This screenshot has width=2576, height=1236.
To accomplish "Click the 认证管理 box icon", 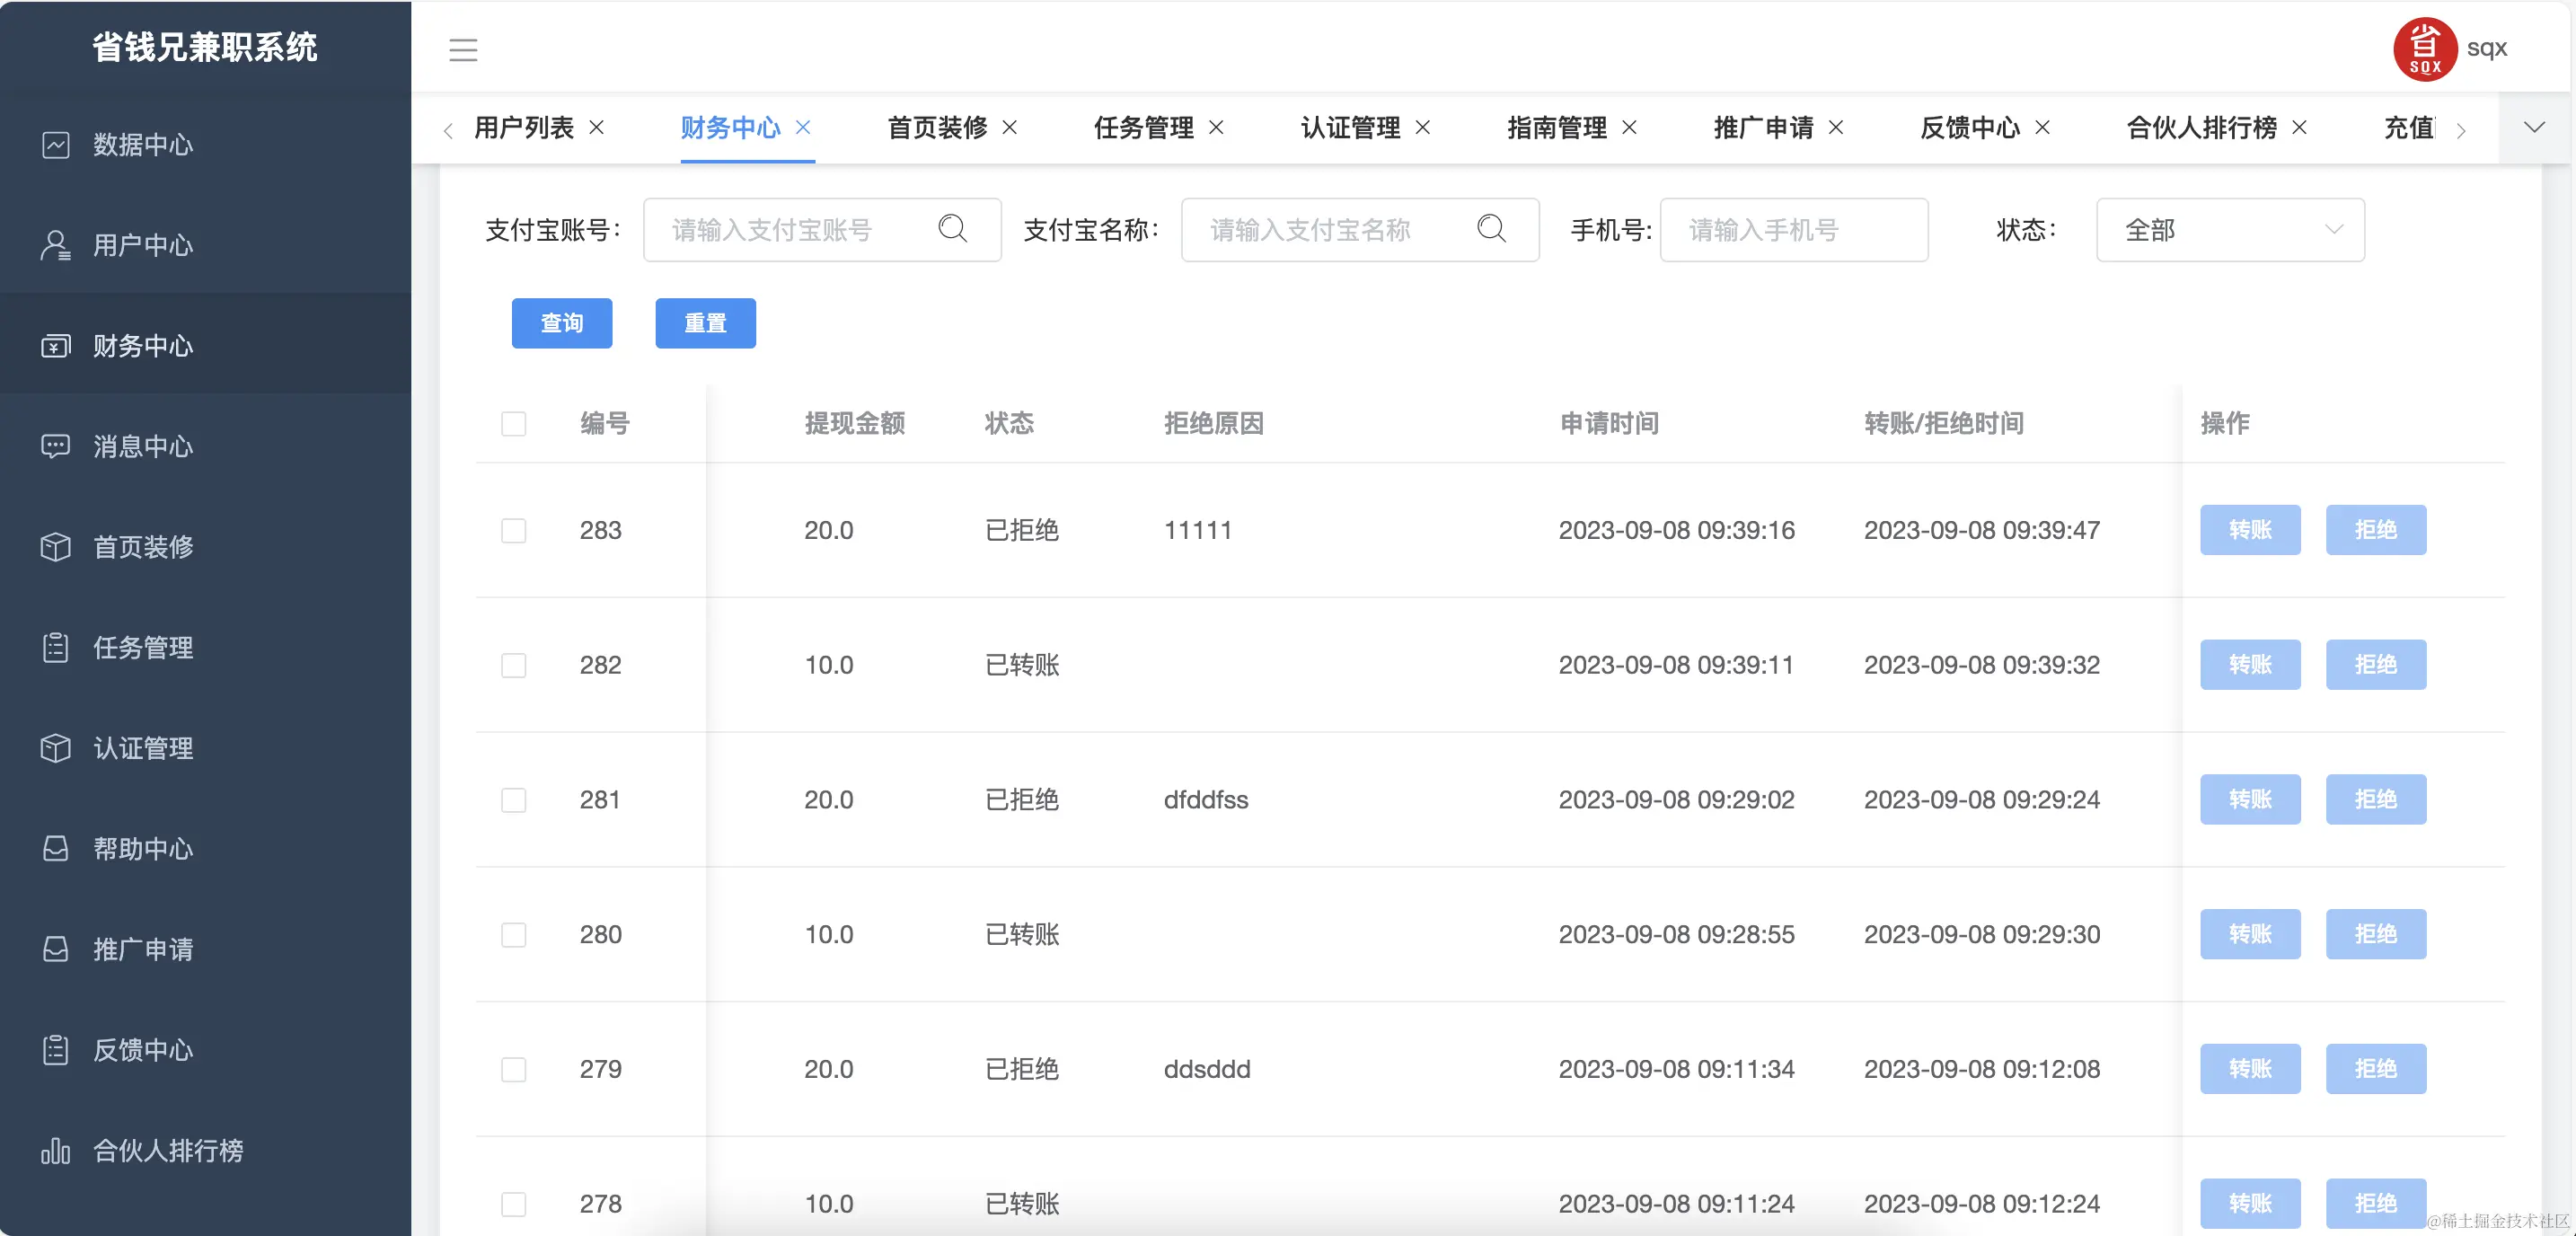I will pos(56,748).
